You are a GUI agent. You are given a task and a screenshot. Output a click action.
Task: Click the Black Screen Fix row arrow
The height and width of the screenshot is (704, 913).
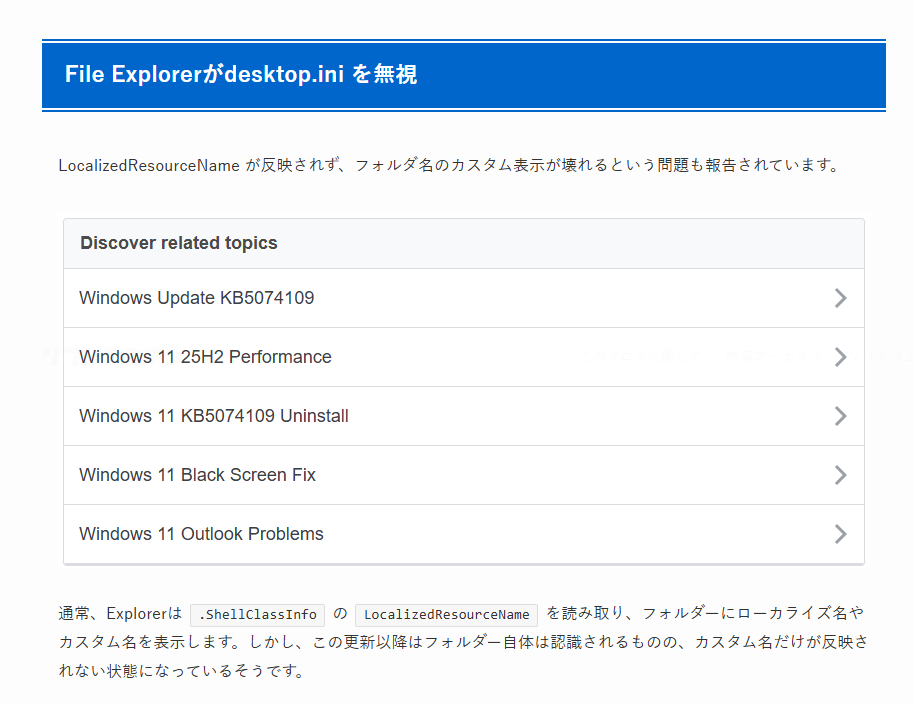pos(840,475)
